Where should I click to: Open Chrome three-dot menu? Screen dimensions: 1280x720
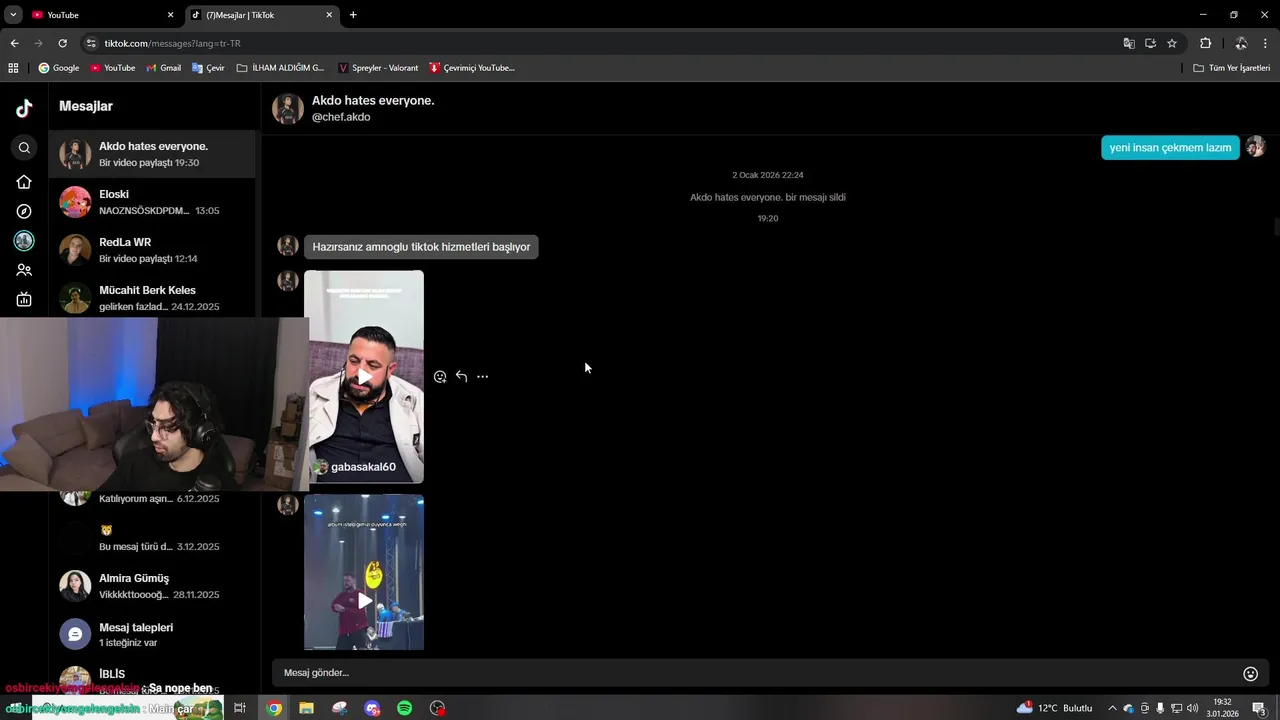(1266, 43)
